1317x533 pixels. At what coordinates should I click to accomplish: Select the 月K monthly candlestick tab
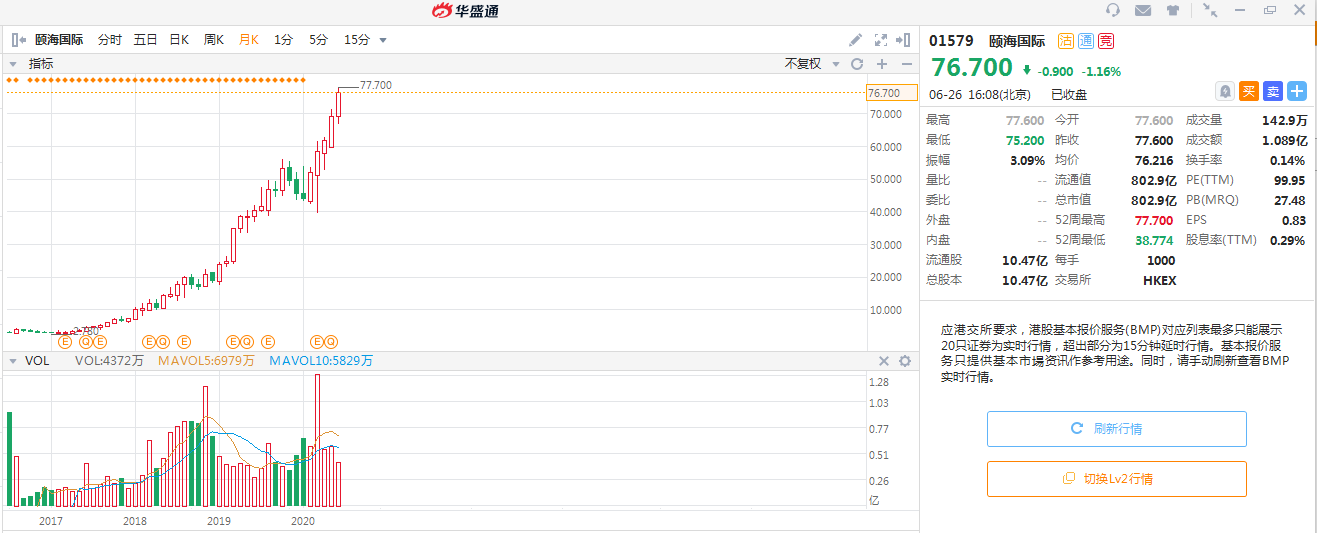[249, 40]
